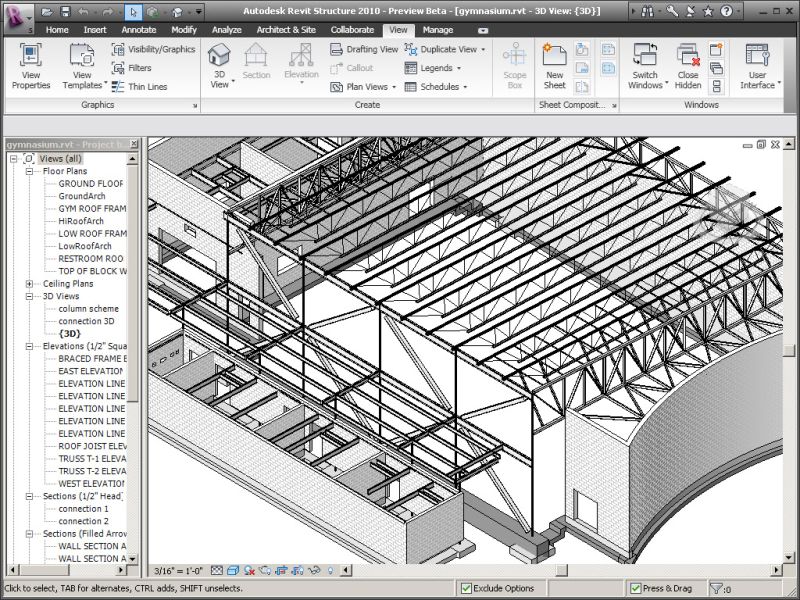Open the Help question mark icon
The width and height of the screenshot is (800, 600).
(x=726, y=11)
